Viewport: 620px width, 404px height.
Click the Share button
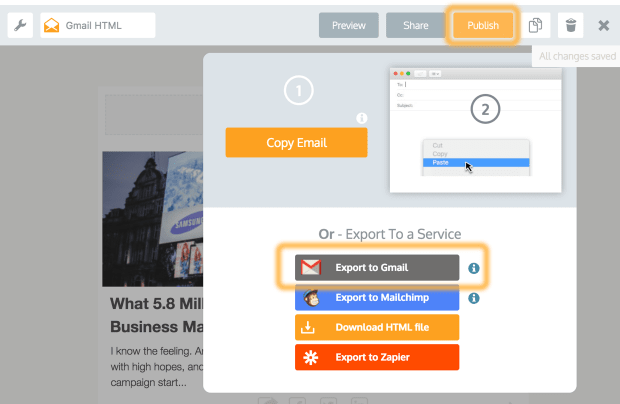click(x=416, y=25)
